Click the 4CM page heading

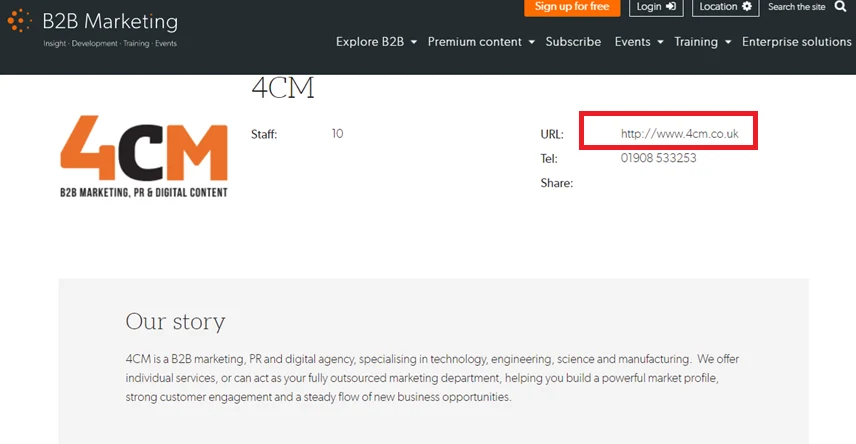pos(283,88)
